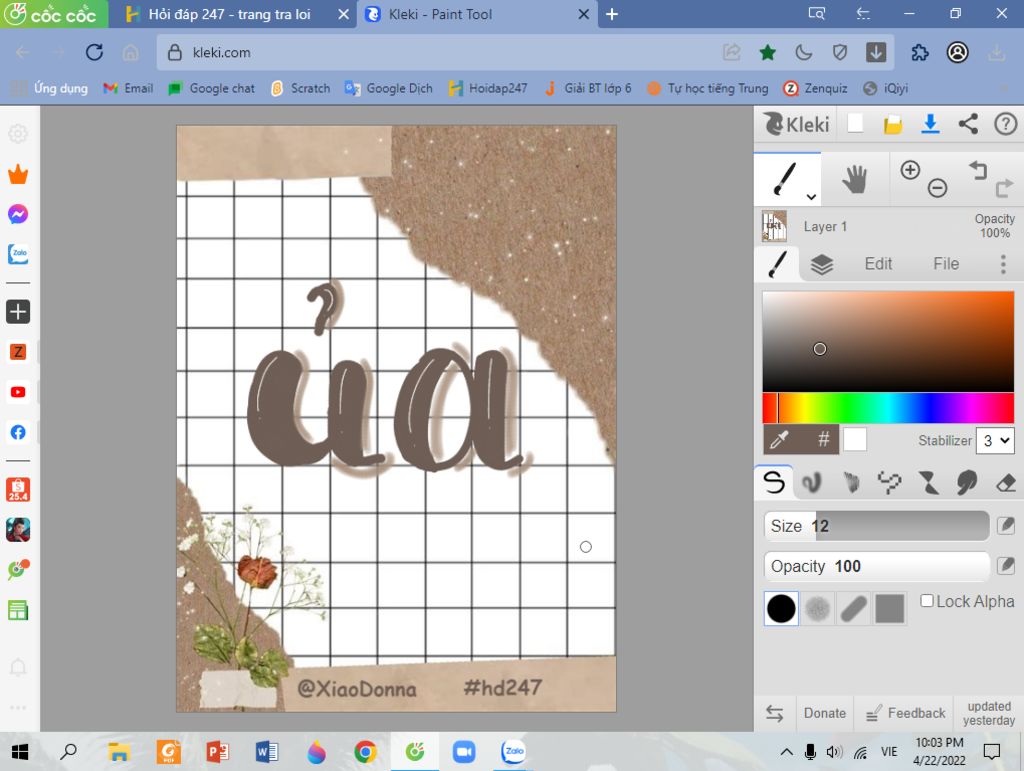
Task: Adjust the brush Size slider
Action: point(876,526)
